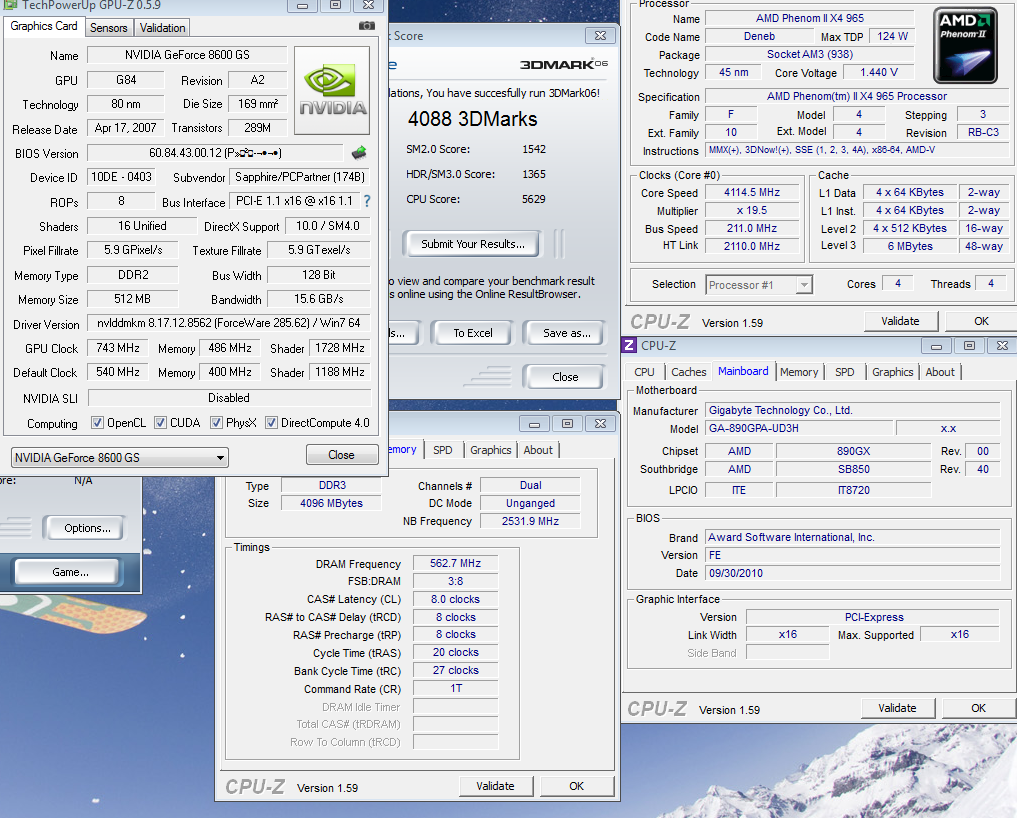The width and height of the screenshot is (1017, 818).
Task: Click Validate in the CPU-Z Mainboard window
Action: pos(898,708)
